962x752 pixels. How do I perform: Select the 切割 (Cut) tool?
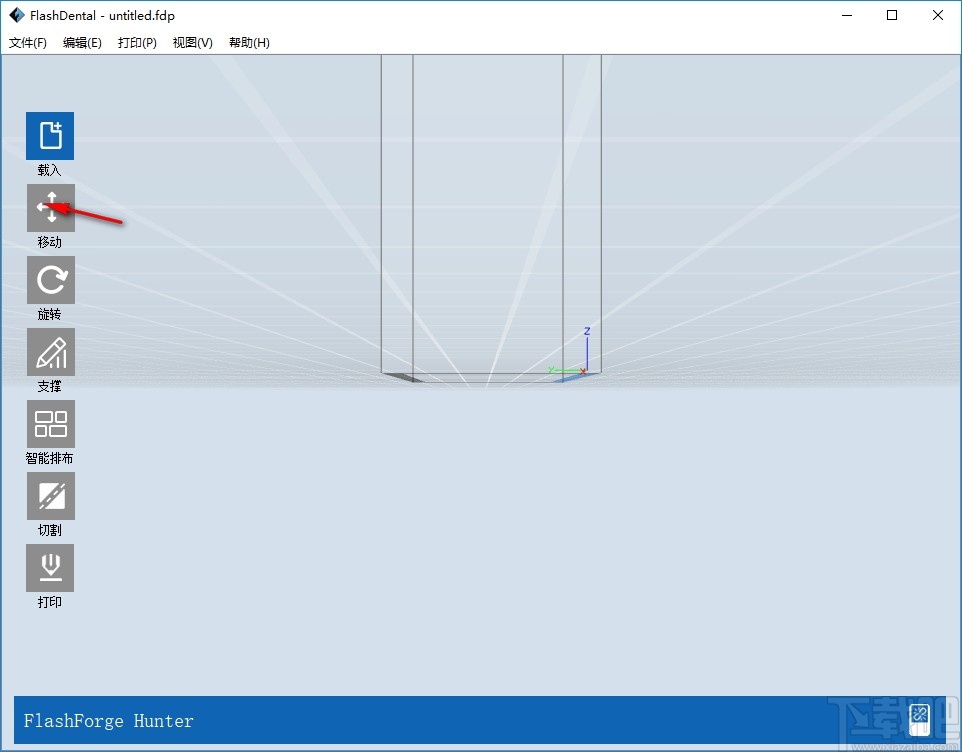pos(50,496)
